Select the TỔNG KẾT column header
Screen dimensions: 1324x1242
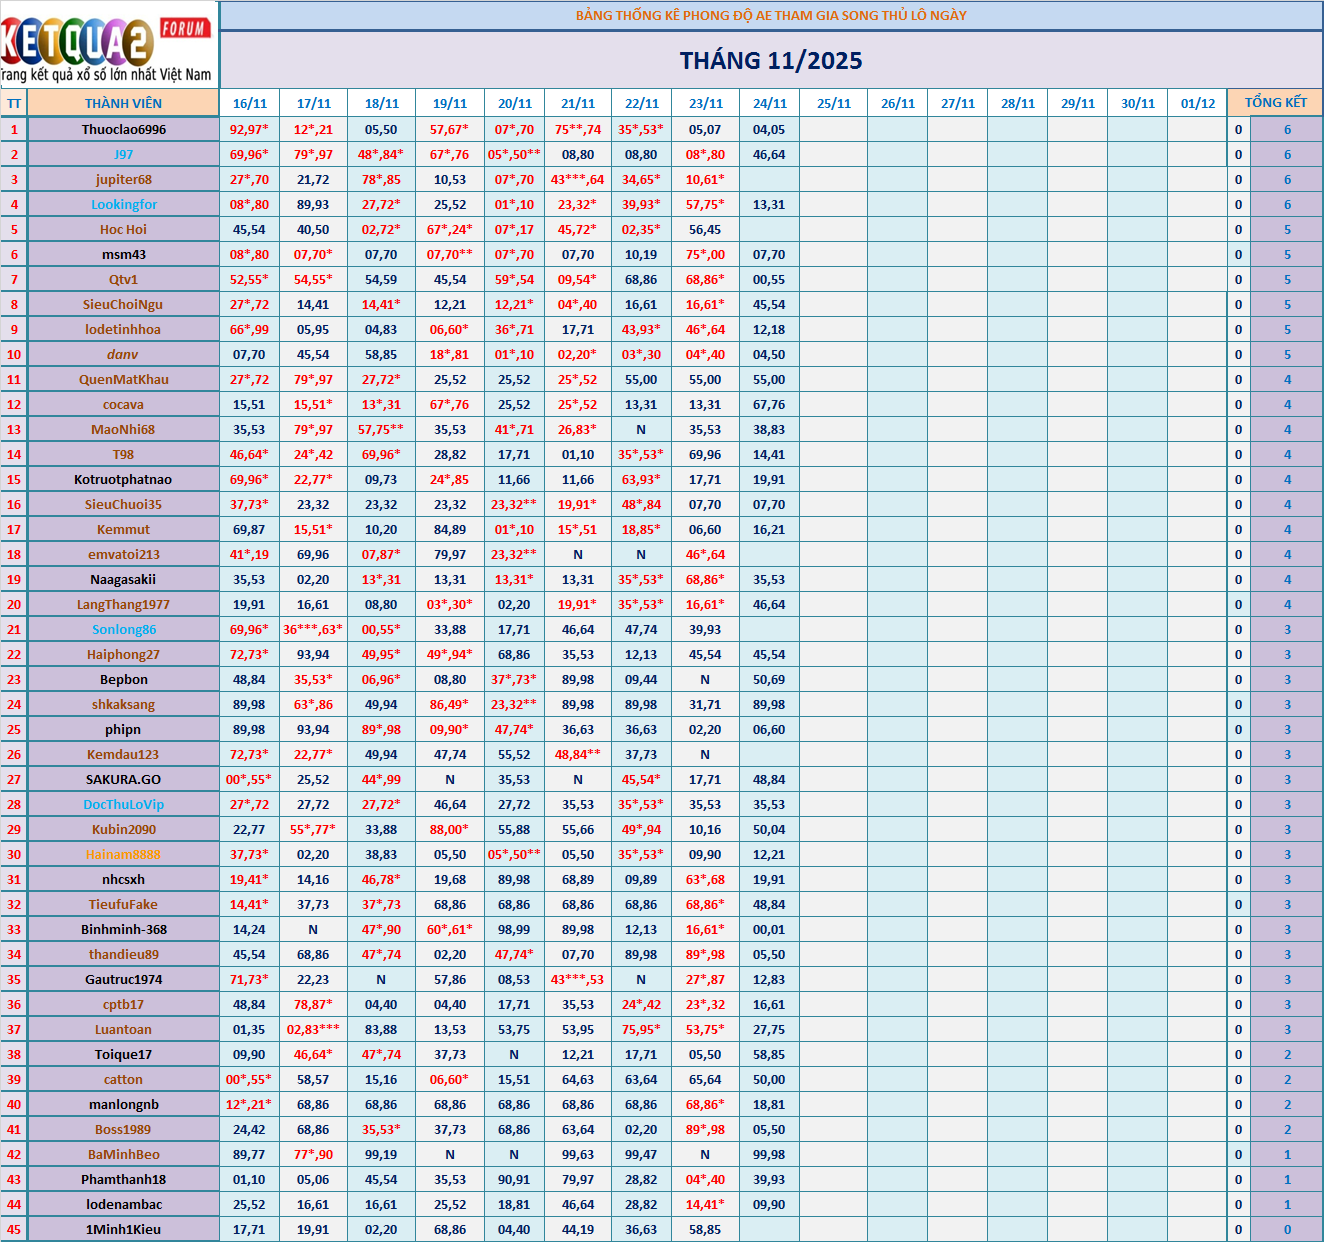(1275, 103)
